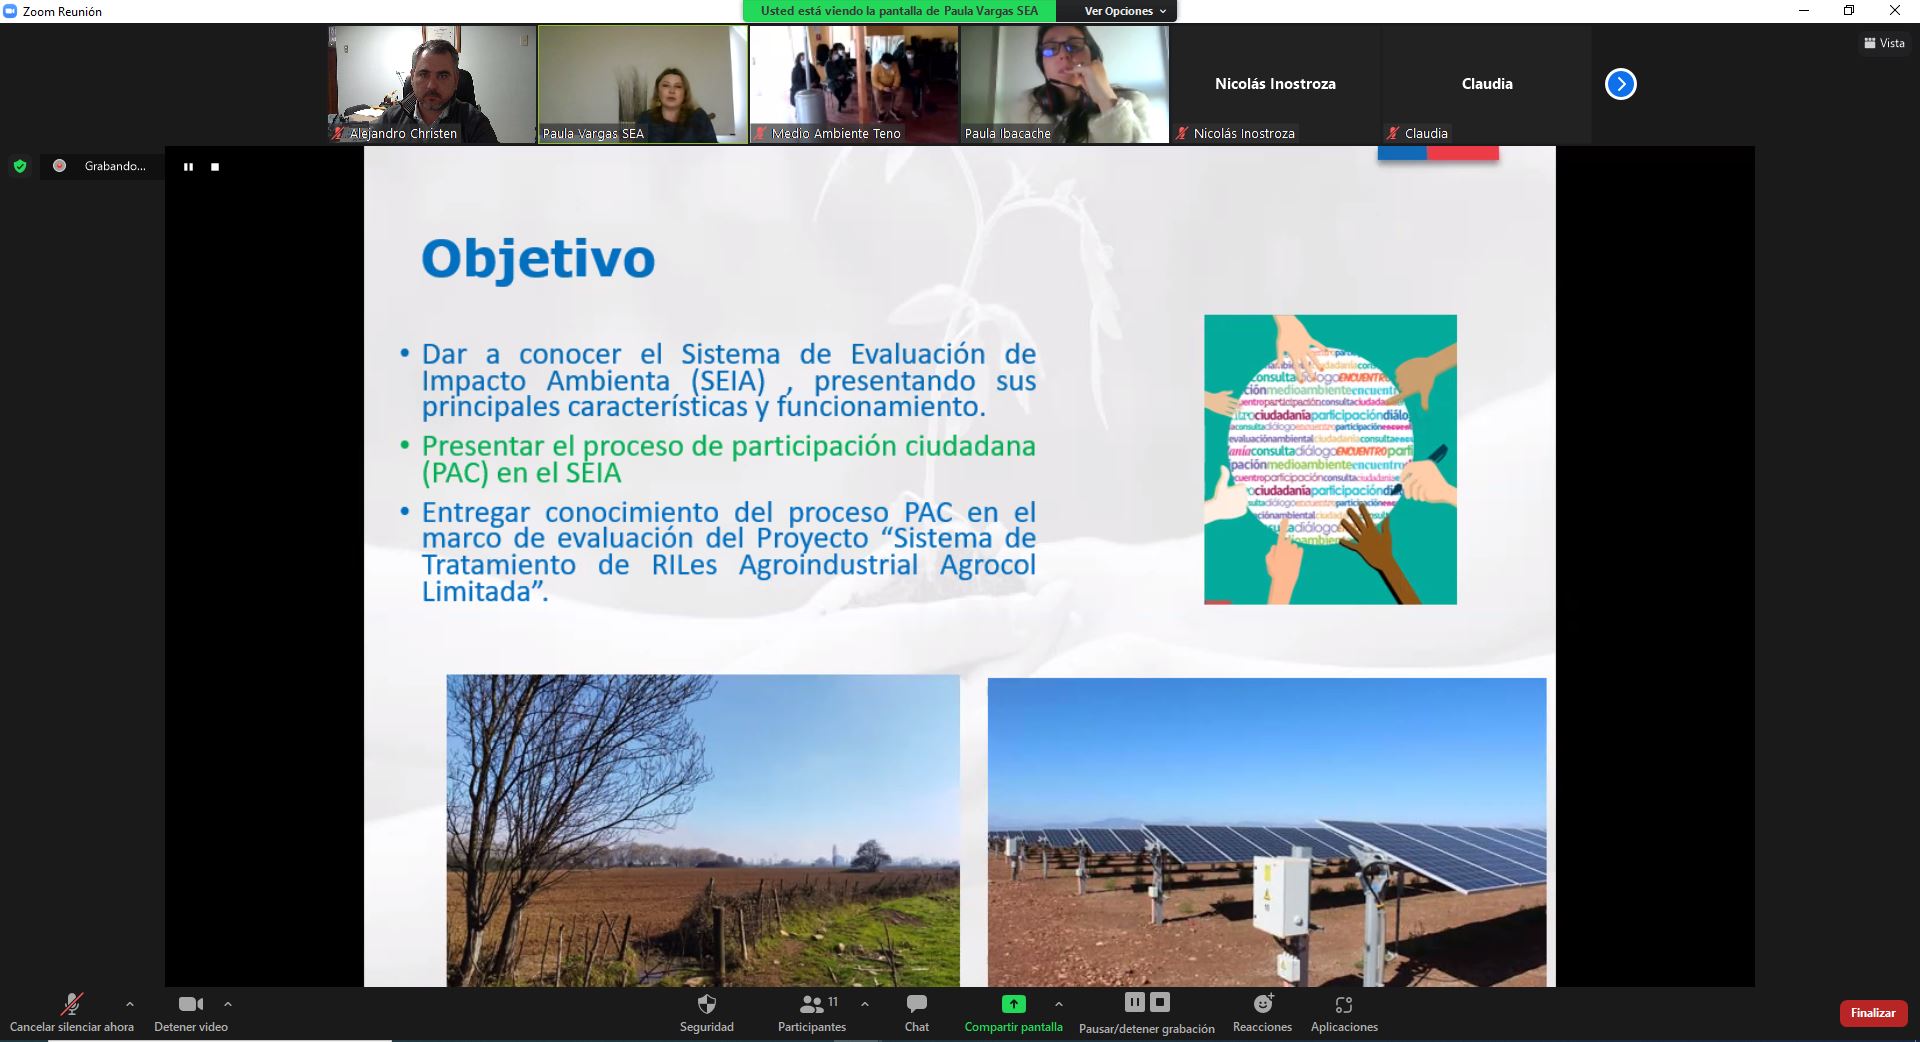Pause recording using top-left pause button

tap(188, 167)
